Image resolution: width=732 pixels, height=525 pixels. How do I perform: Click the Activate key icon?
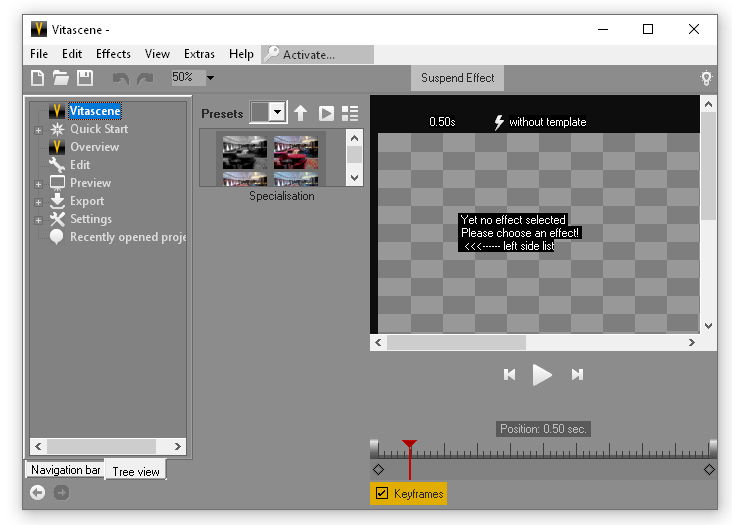point(271,54)
